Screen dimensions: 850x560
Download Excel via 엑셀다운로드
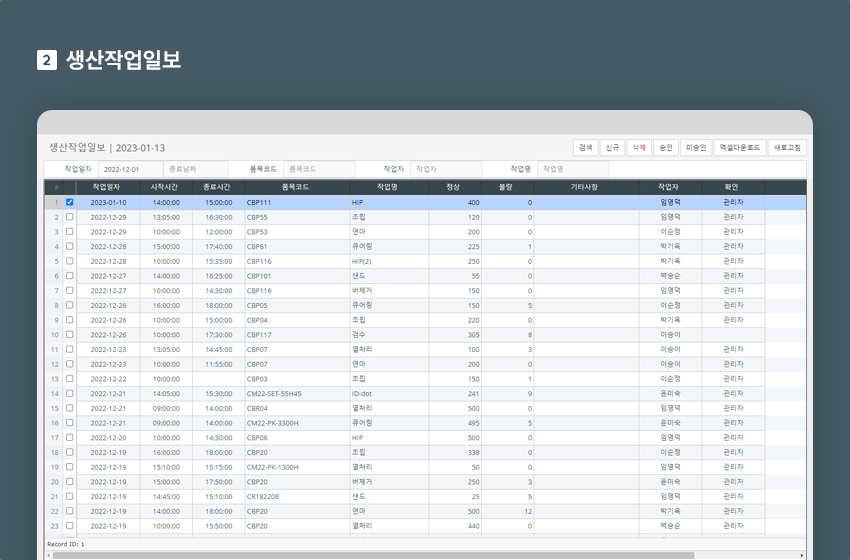pos(740,147)
